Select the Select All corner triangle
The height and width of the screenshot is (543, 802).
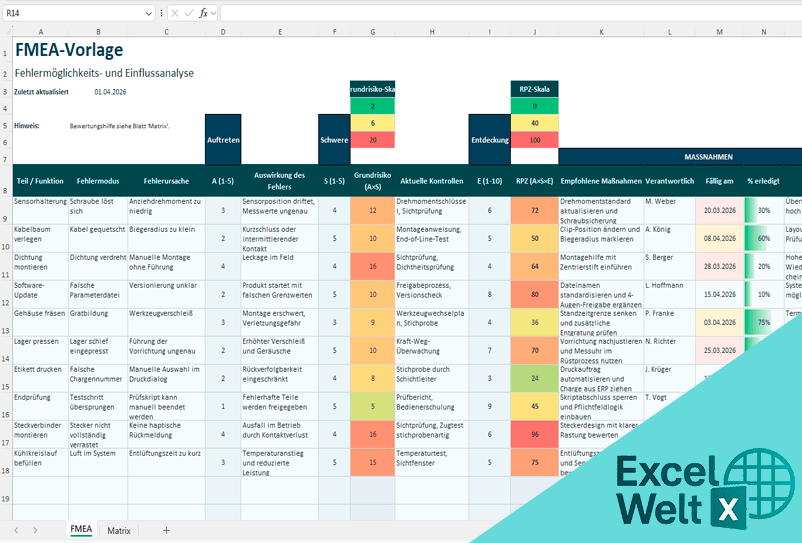pos(7,32)
